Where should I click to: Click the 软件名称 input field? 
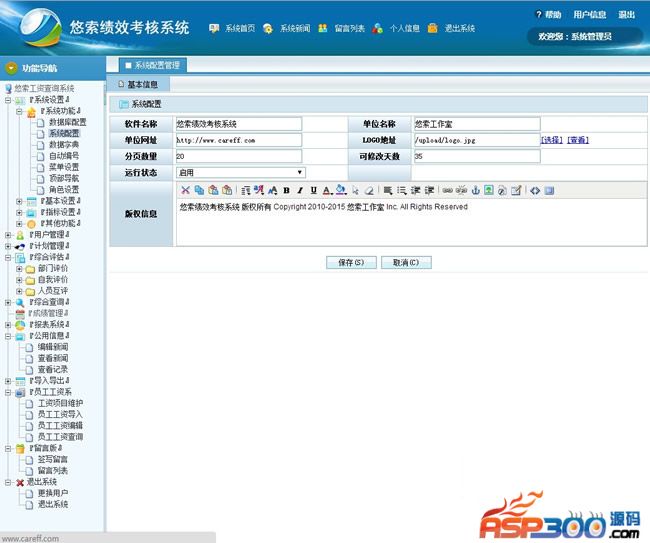tap(239, 124)
